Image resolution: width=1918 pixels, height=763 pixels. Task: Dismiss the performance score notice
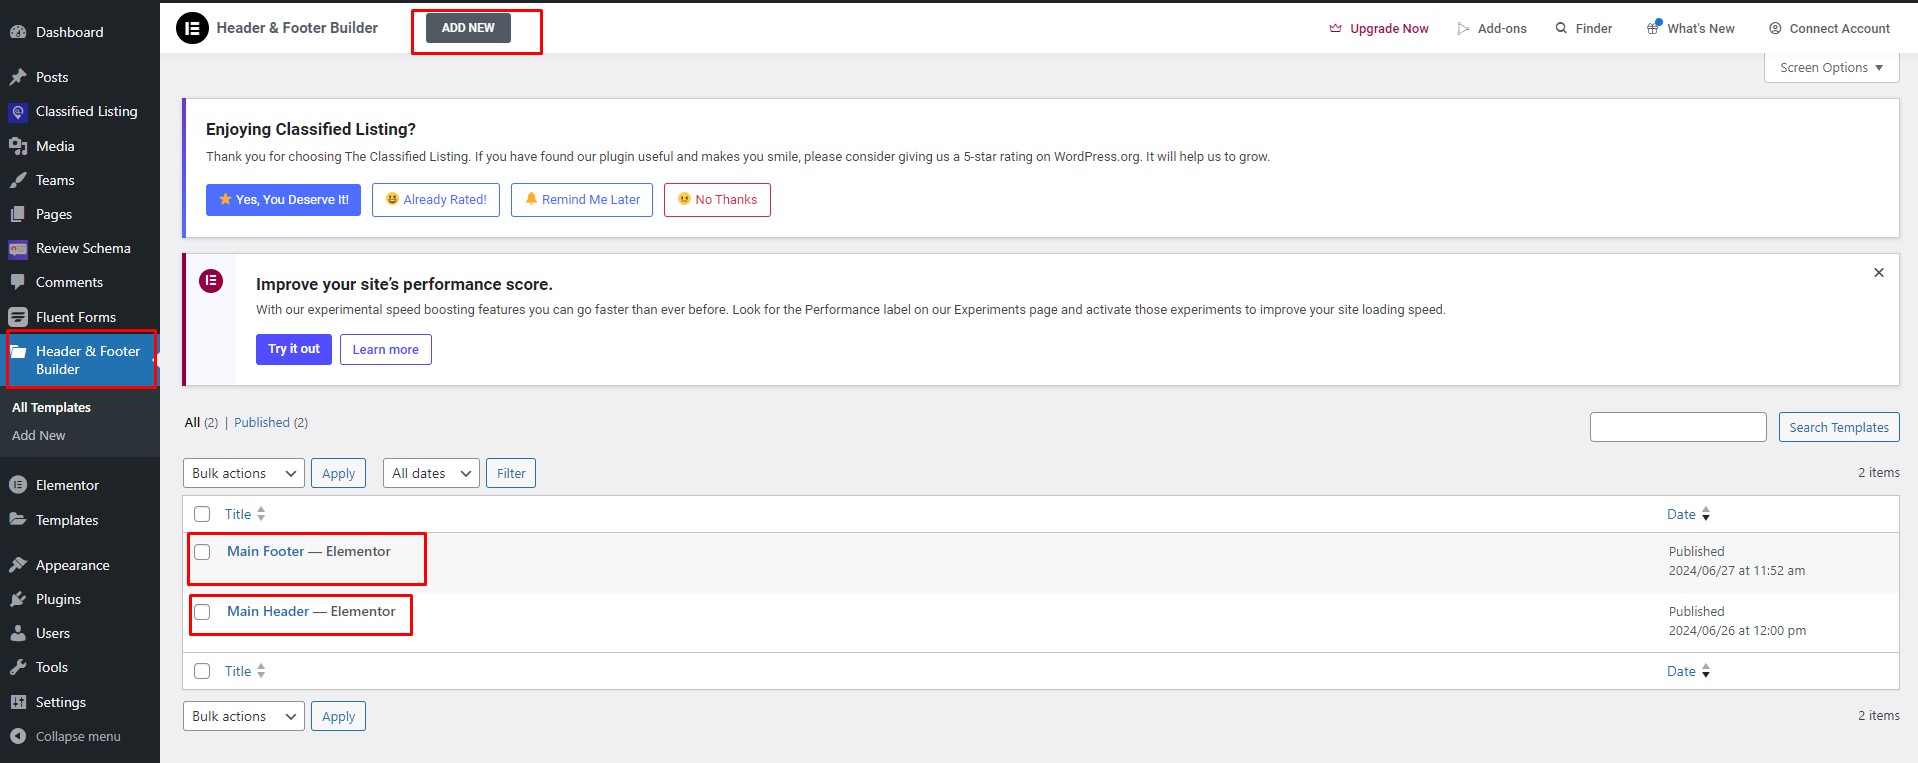[1879, 273]
